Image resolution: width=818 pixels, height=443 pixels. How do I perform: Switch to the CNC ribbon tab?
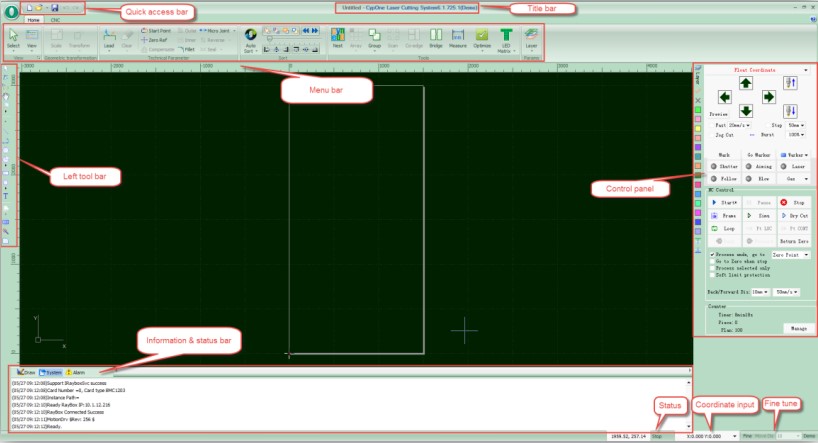click(x=55, y=19)
